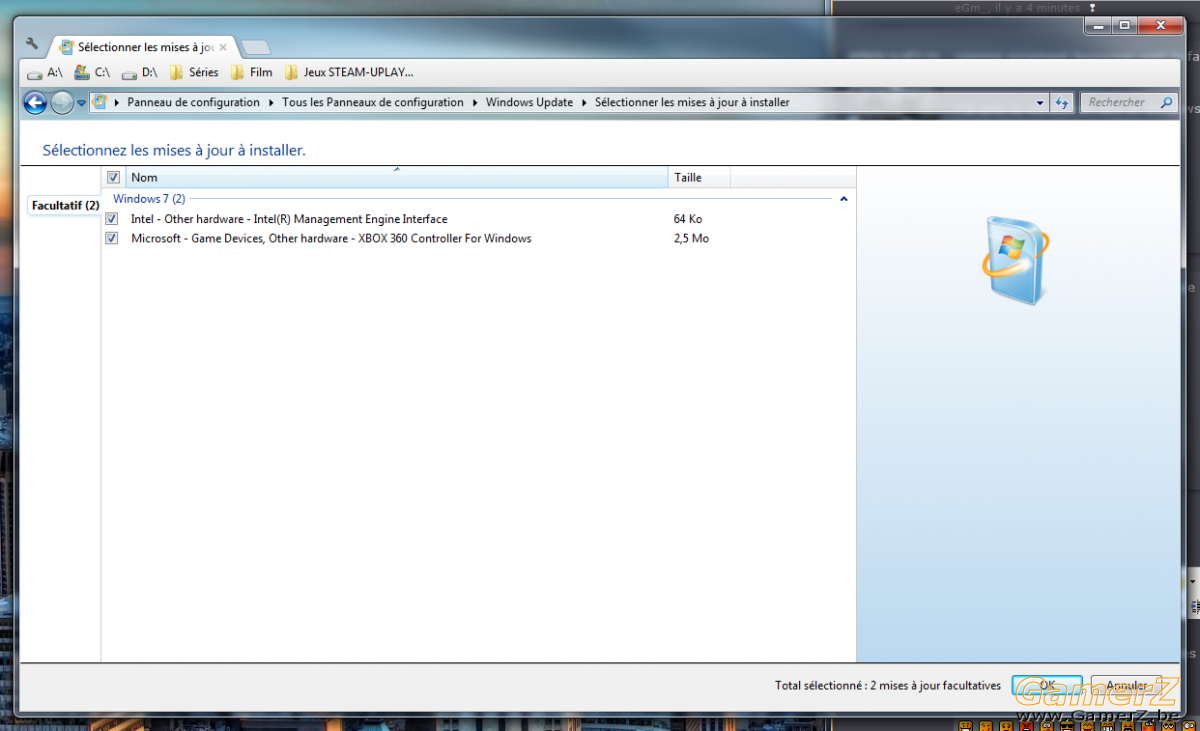Image resolution: width=1200 pixels, height=731 pixels.
Task: Click the 'Sélectionnez les mises à jour à installer.' heading
Action: [174, 150]
